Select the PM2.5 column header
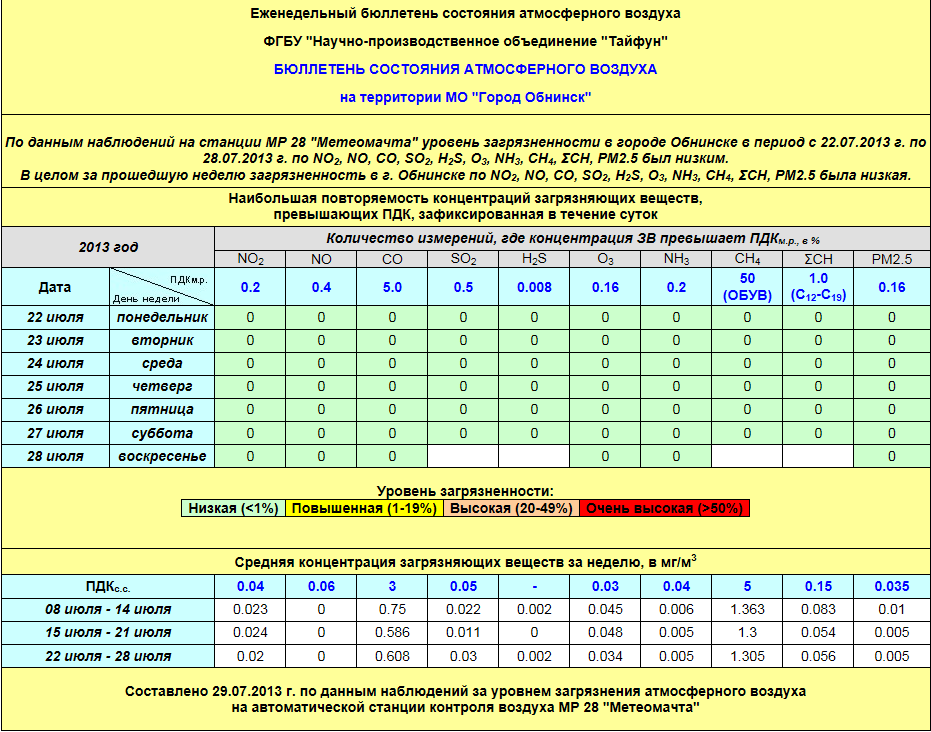Image resolution: width=931 pixels, height=732 pixels. (x=891, y=259)
